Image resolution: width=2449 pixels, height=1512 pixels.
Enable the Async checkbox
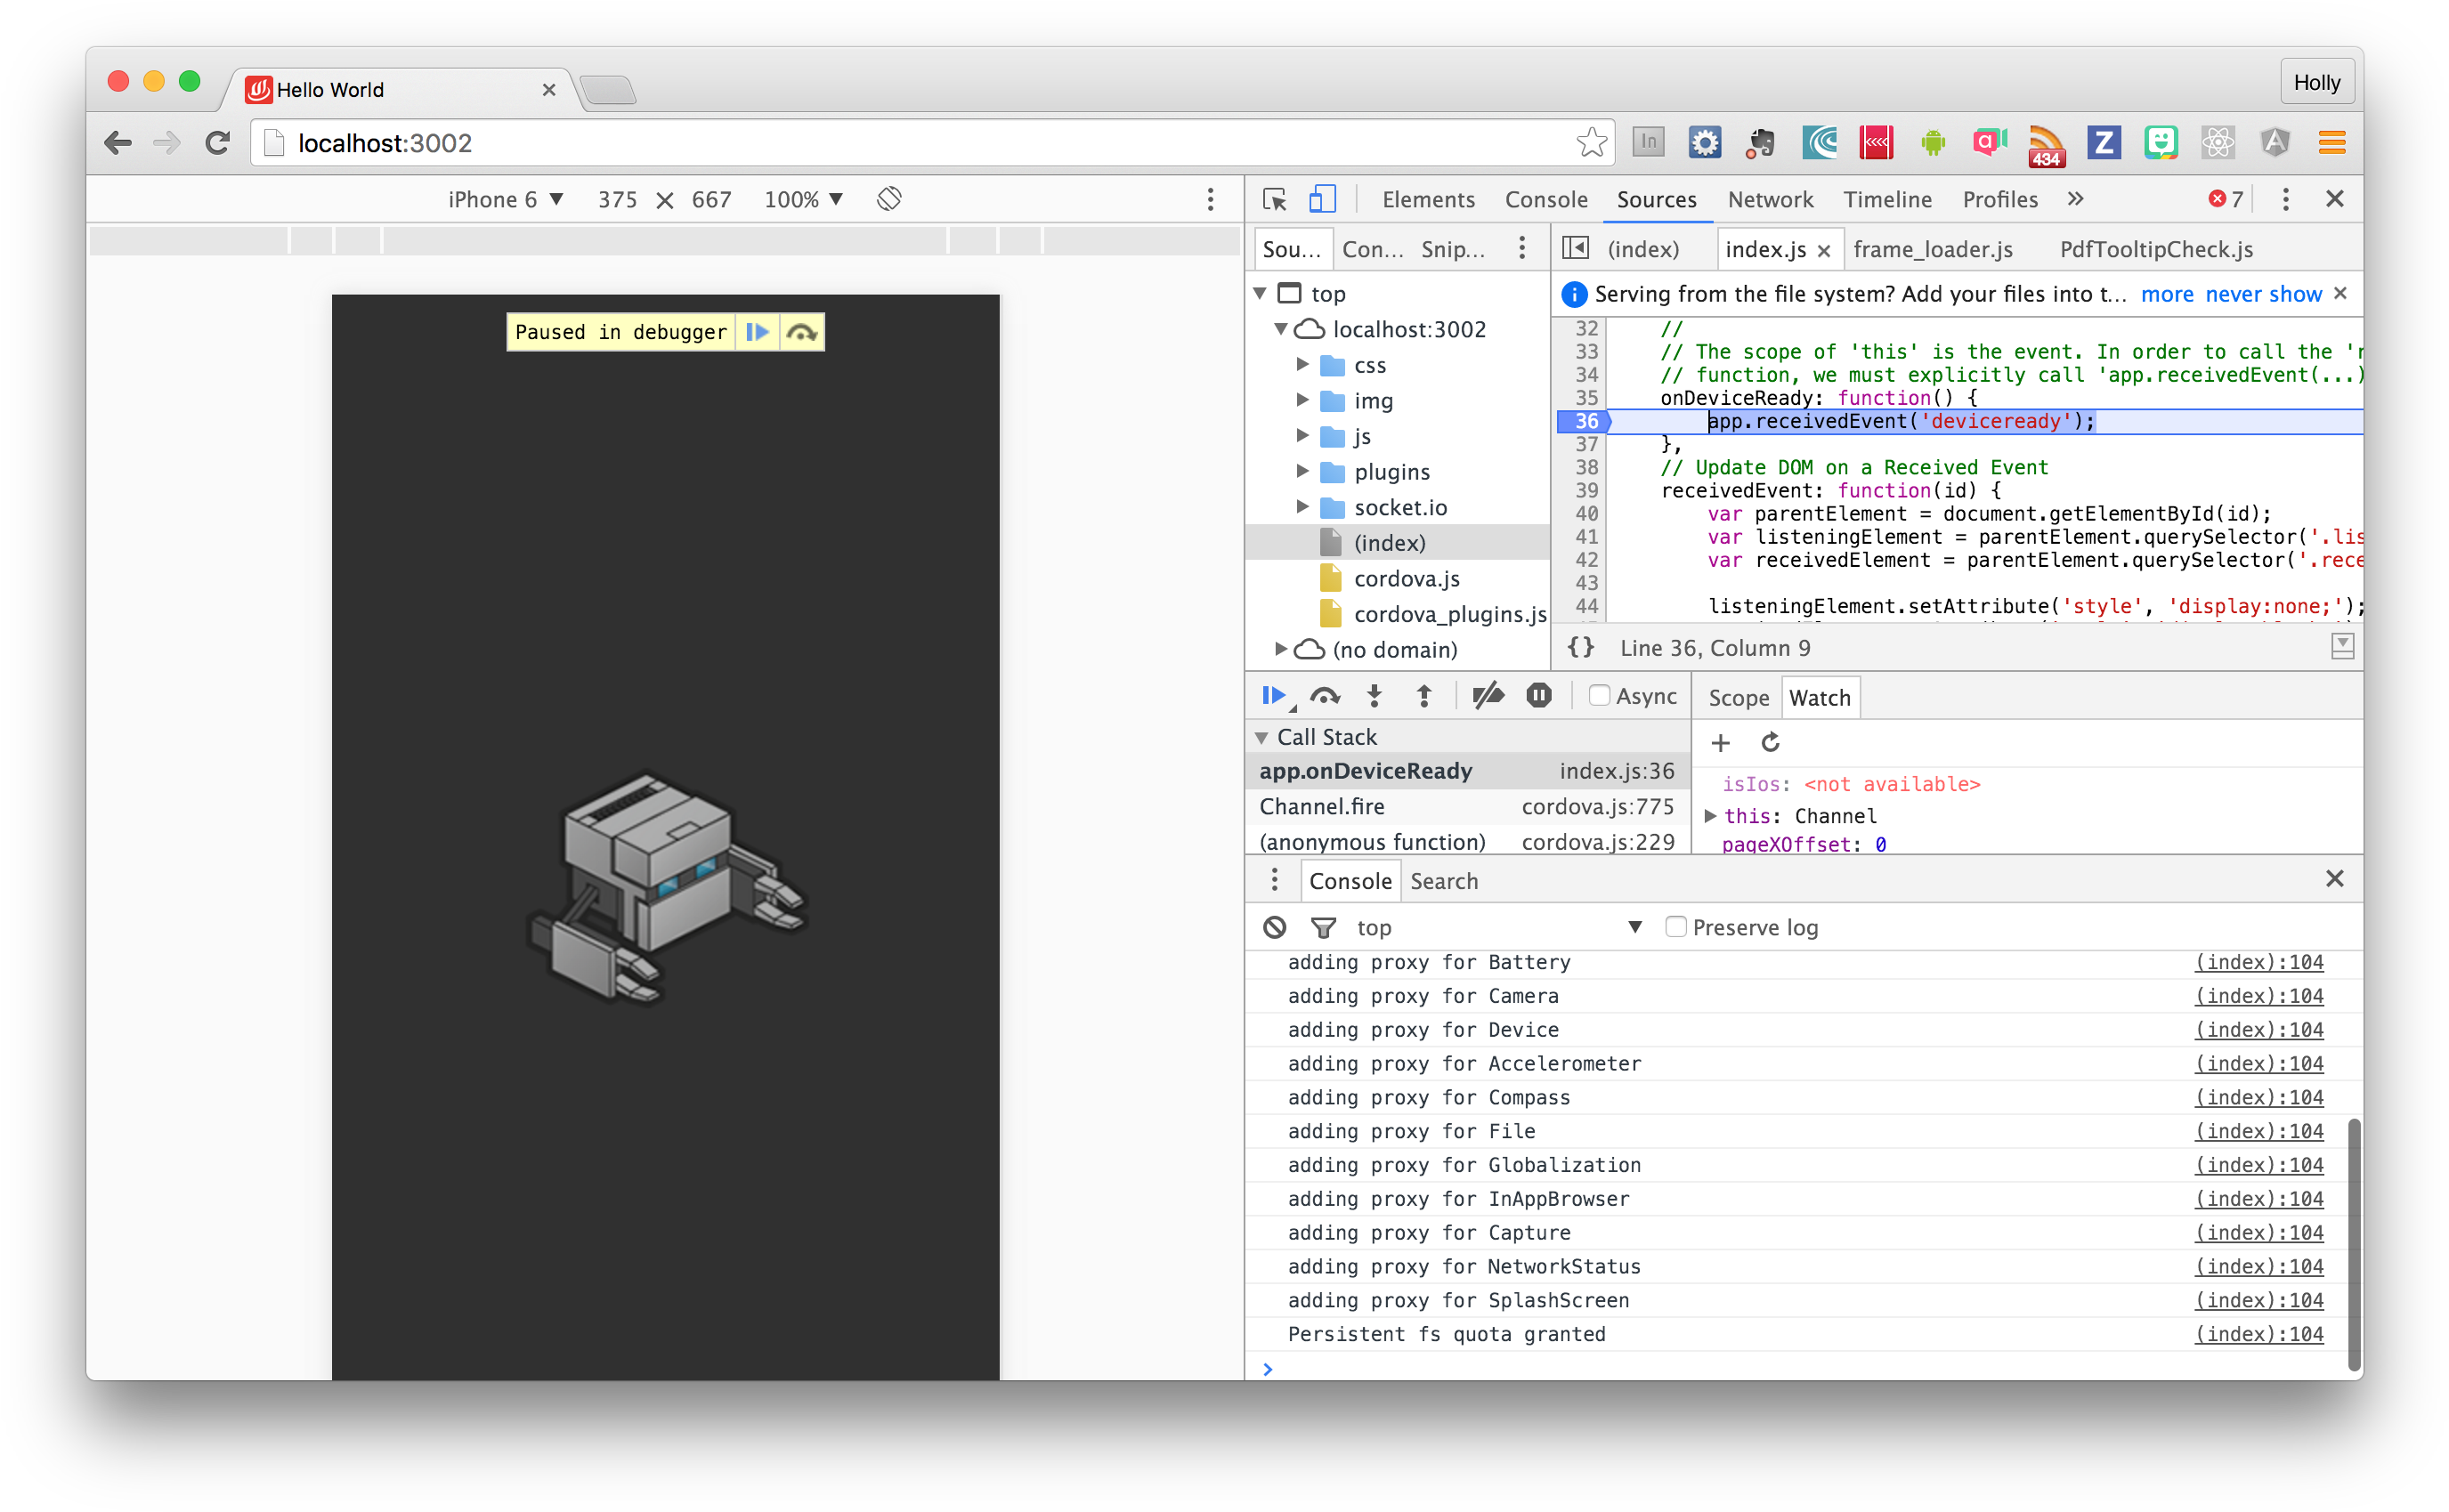1599,695
